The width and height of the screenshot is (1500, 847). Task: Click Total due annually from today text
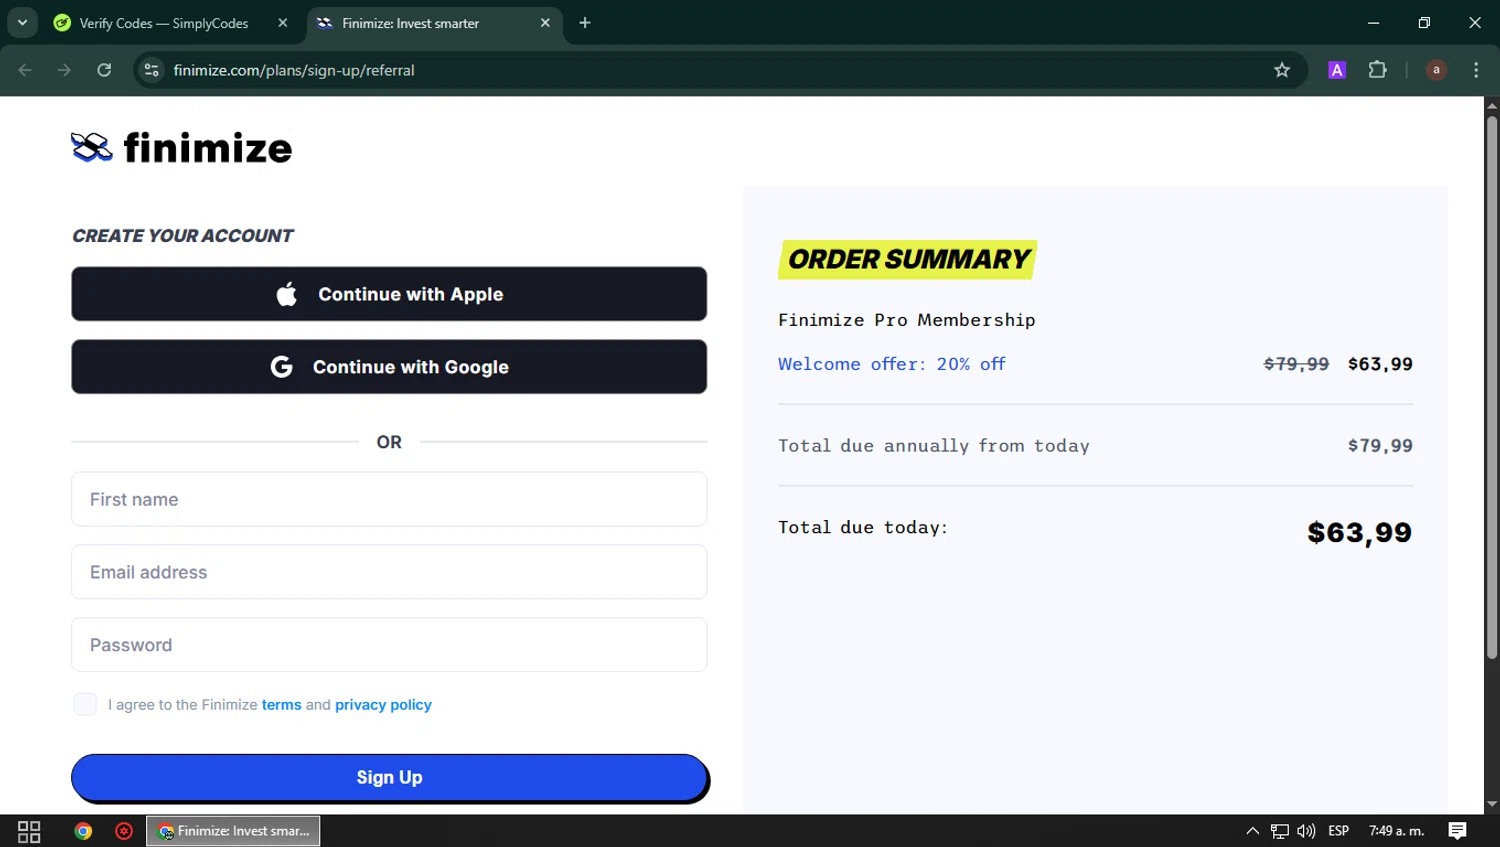pyautogui.click(x=934, y=446)
